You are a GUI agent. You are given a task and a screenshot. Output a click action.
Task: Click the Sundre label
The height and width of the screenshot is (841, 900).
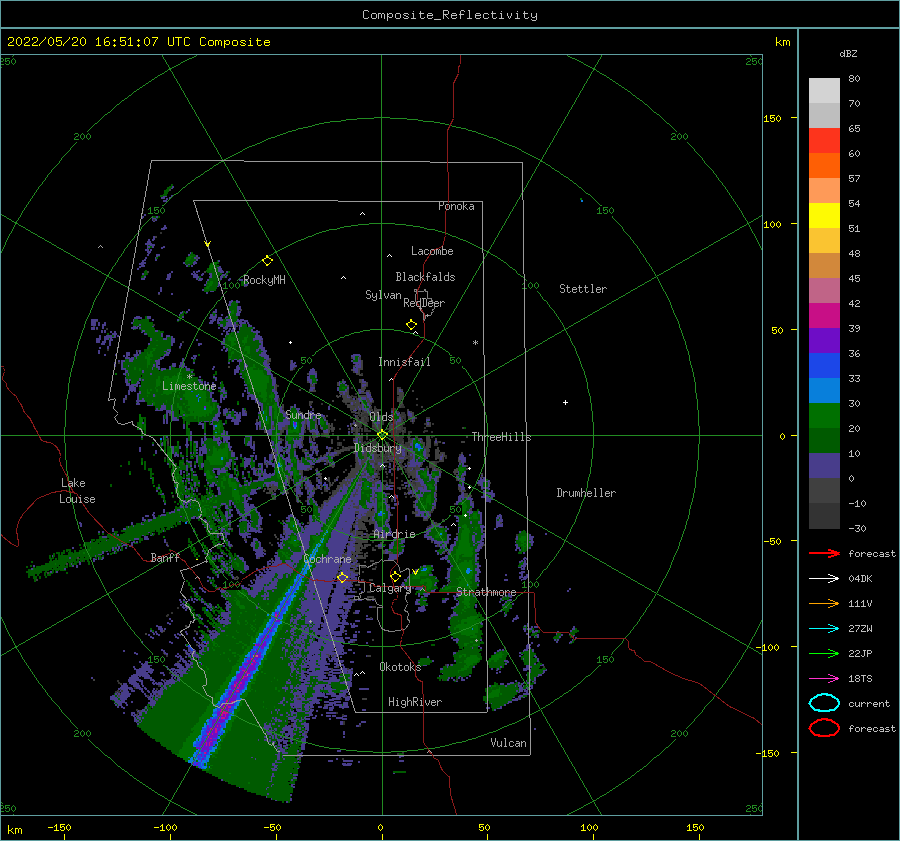click(x=302, y=414)
